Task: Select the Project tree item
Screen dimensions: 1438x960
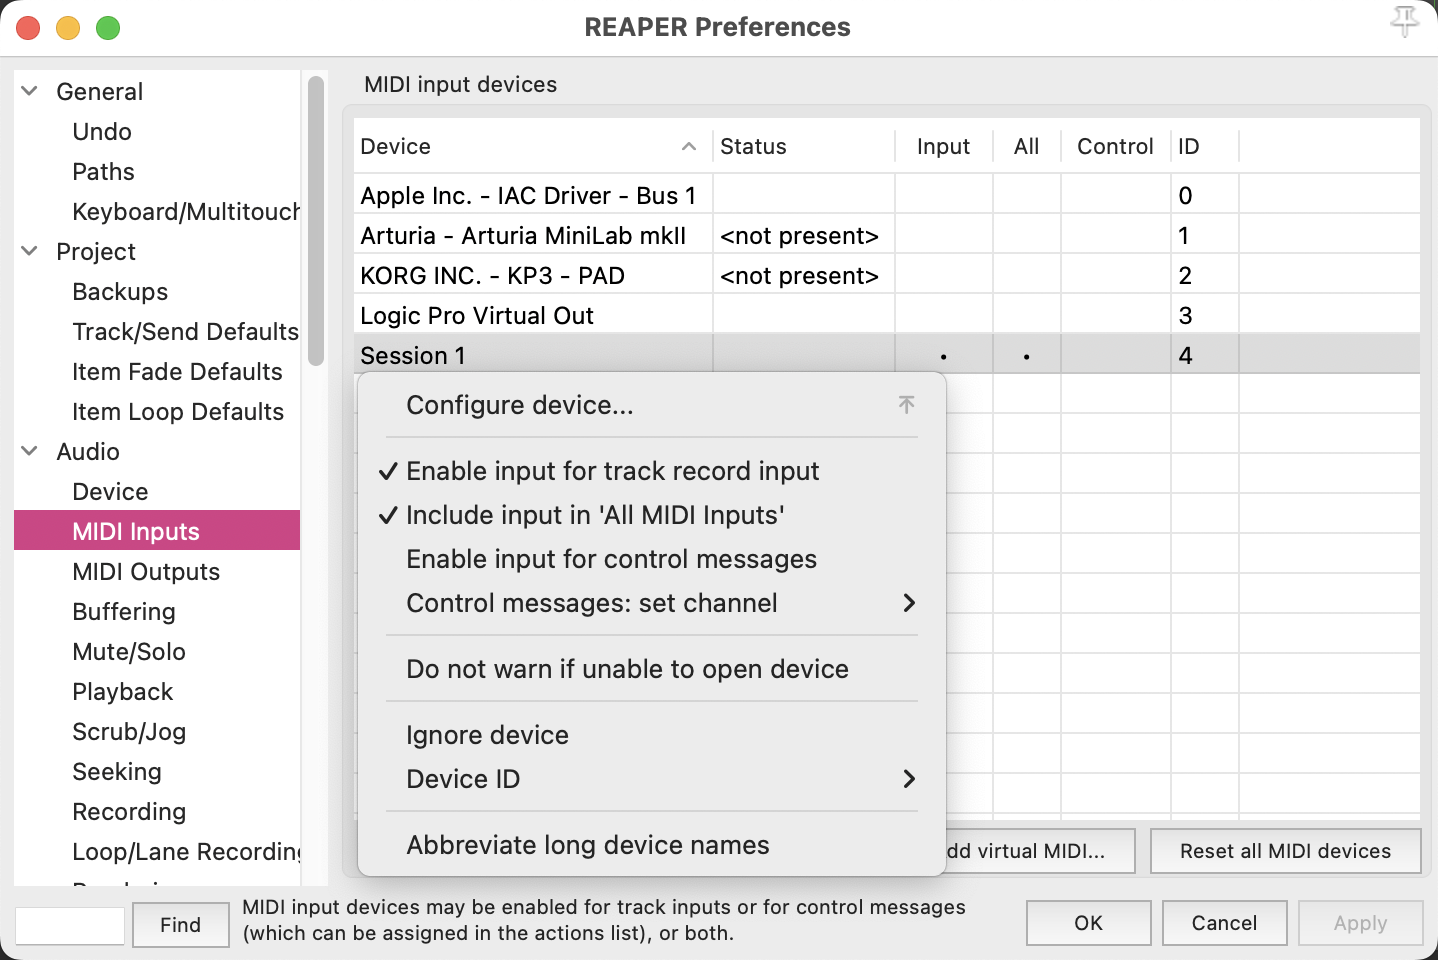Action: pyautogui.click(x=96, y=251)
